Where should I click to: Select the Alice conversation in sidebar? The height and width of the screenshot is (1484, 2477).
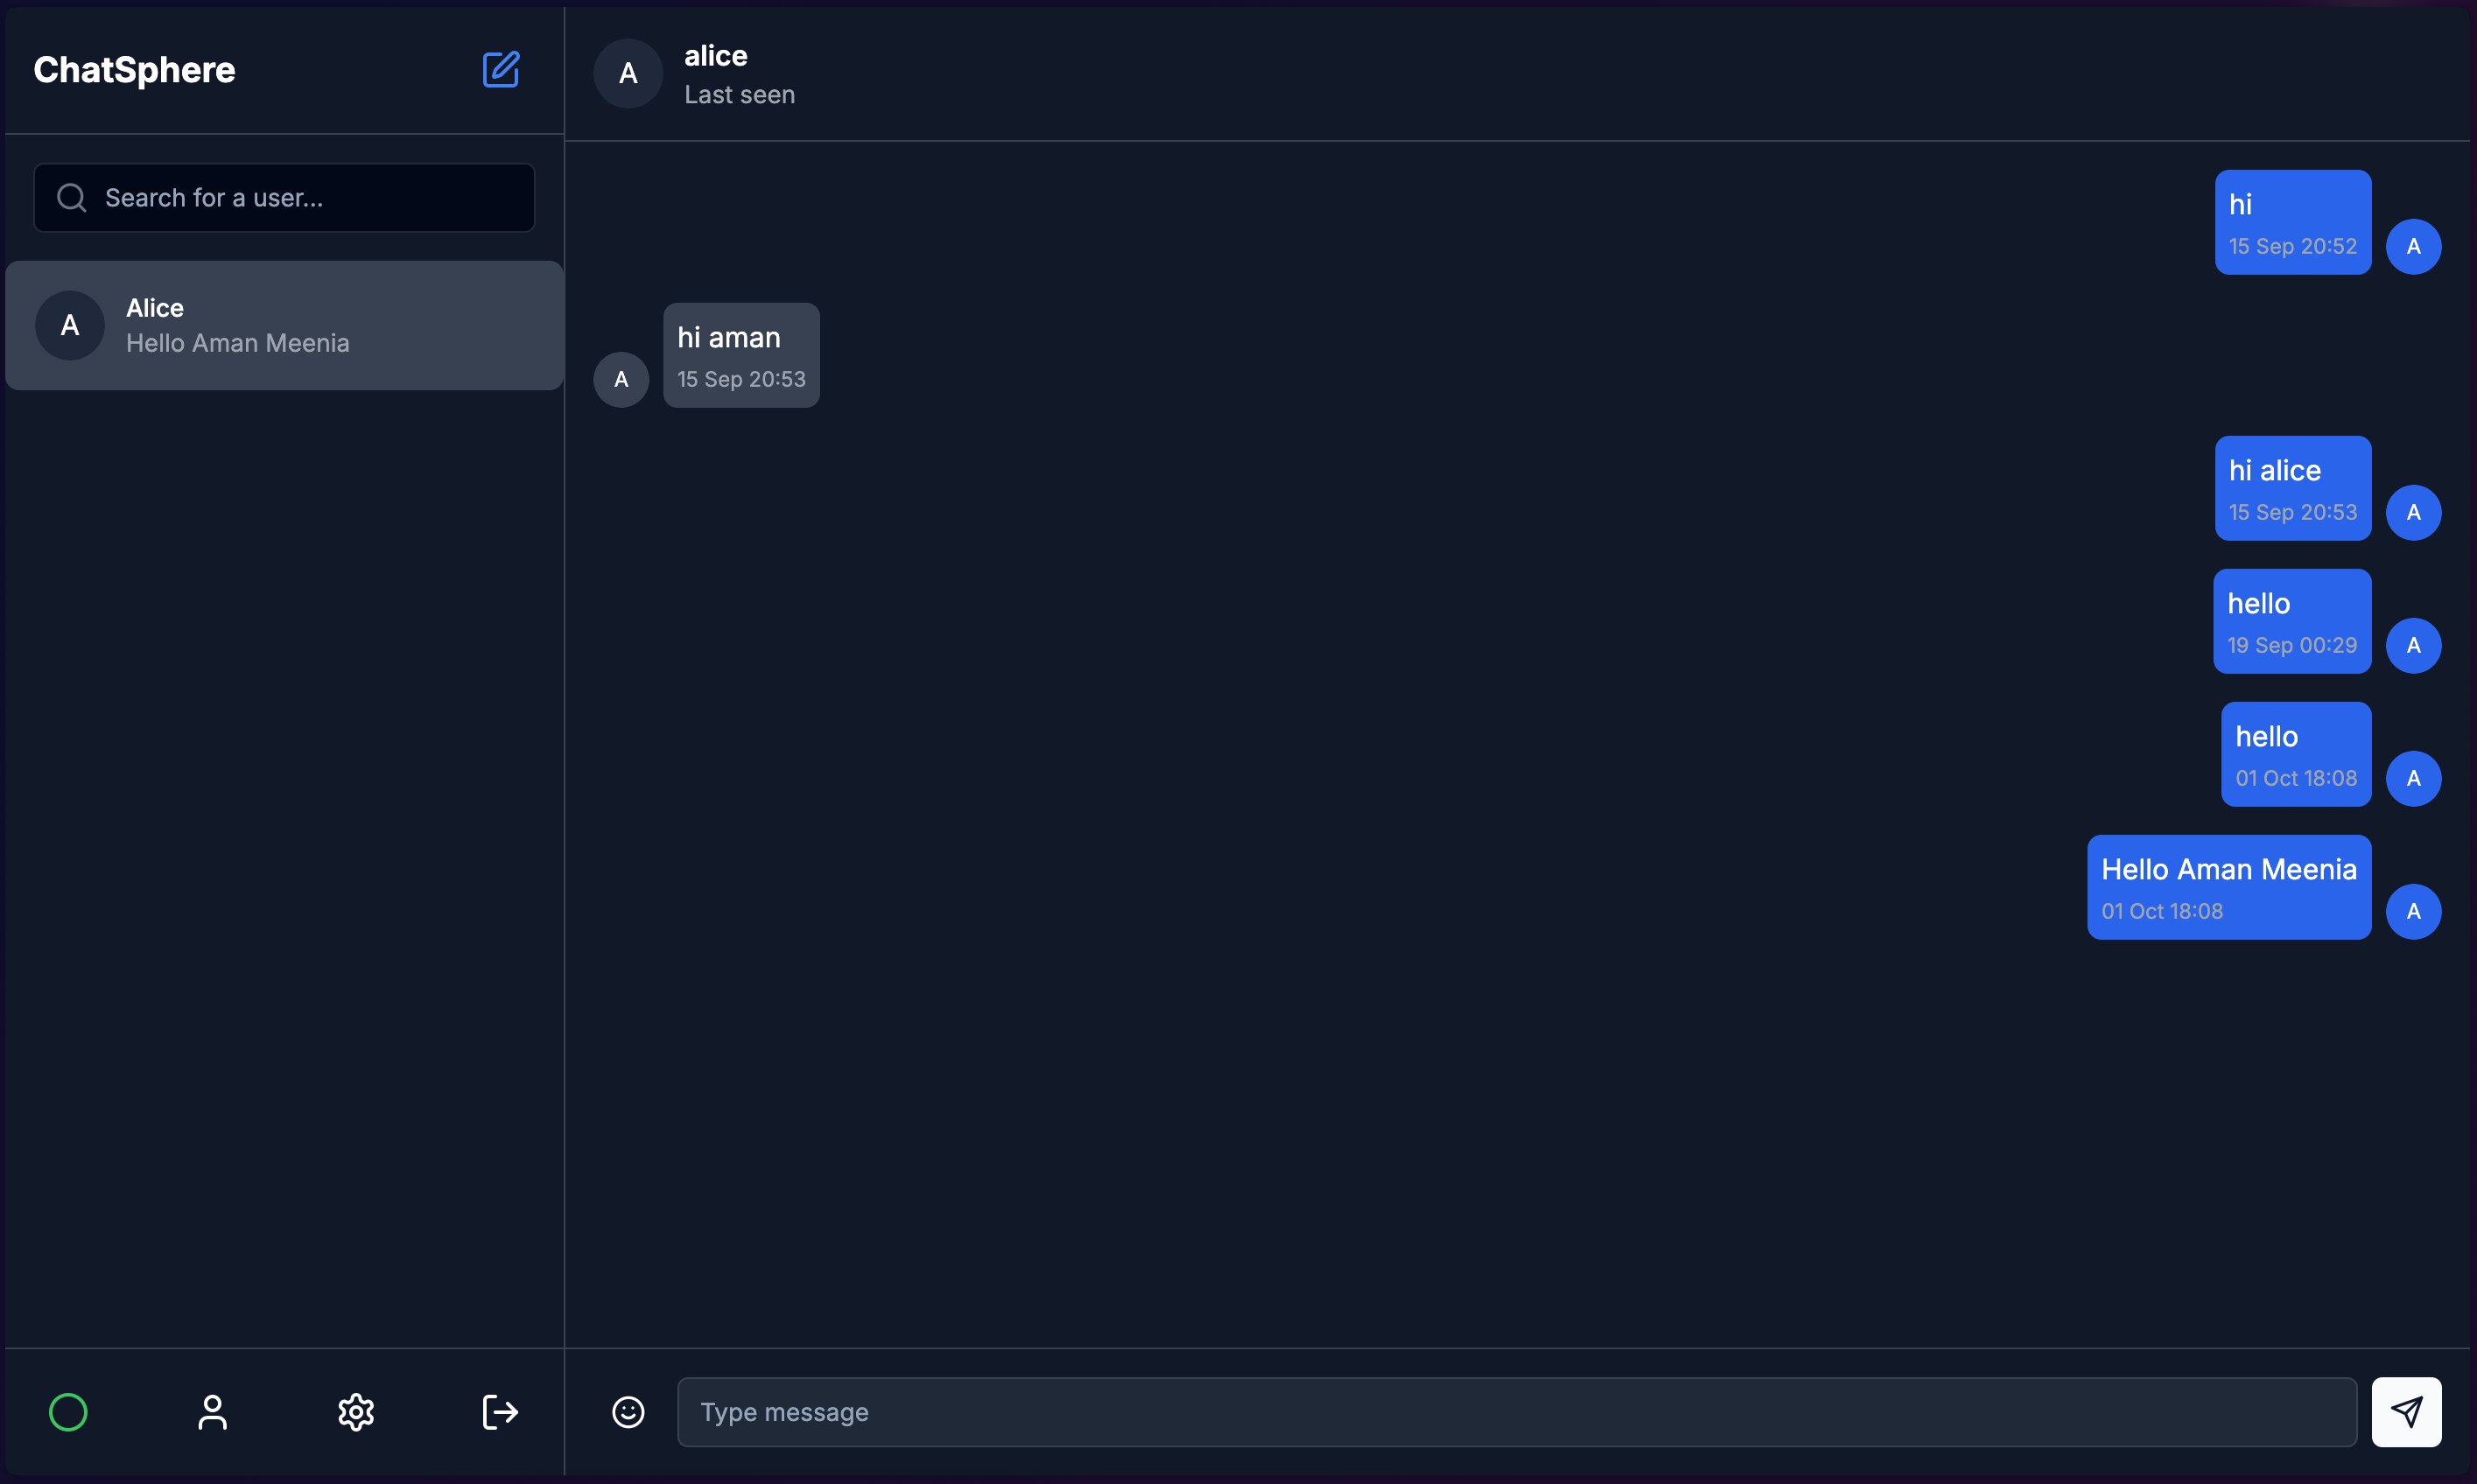click(x=285, y=325)
